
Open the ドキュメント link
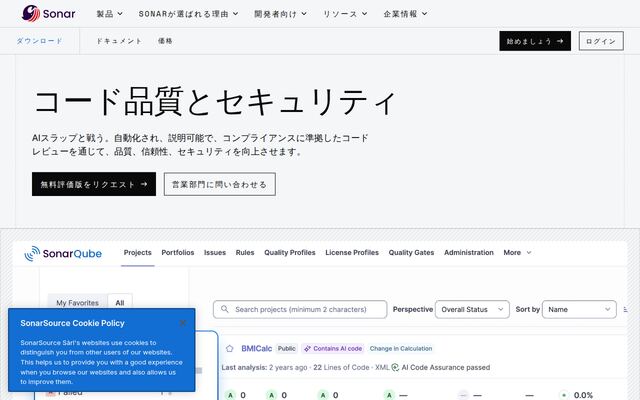click(119, 41)
